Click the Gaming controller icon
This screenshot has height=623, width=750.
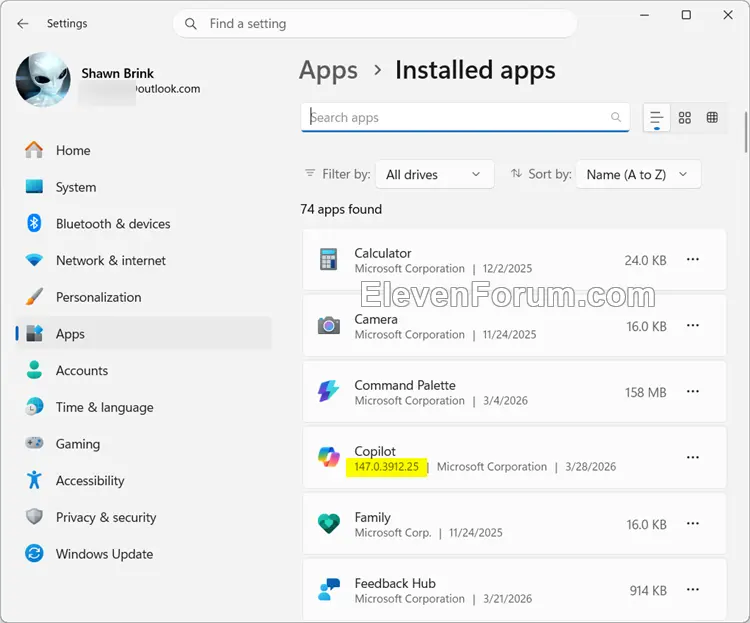[x=34, y=443]
